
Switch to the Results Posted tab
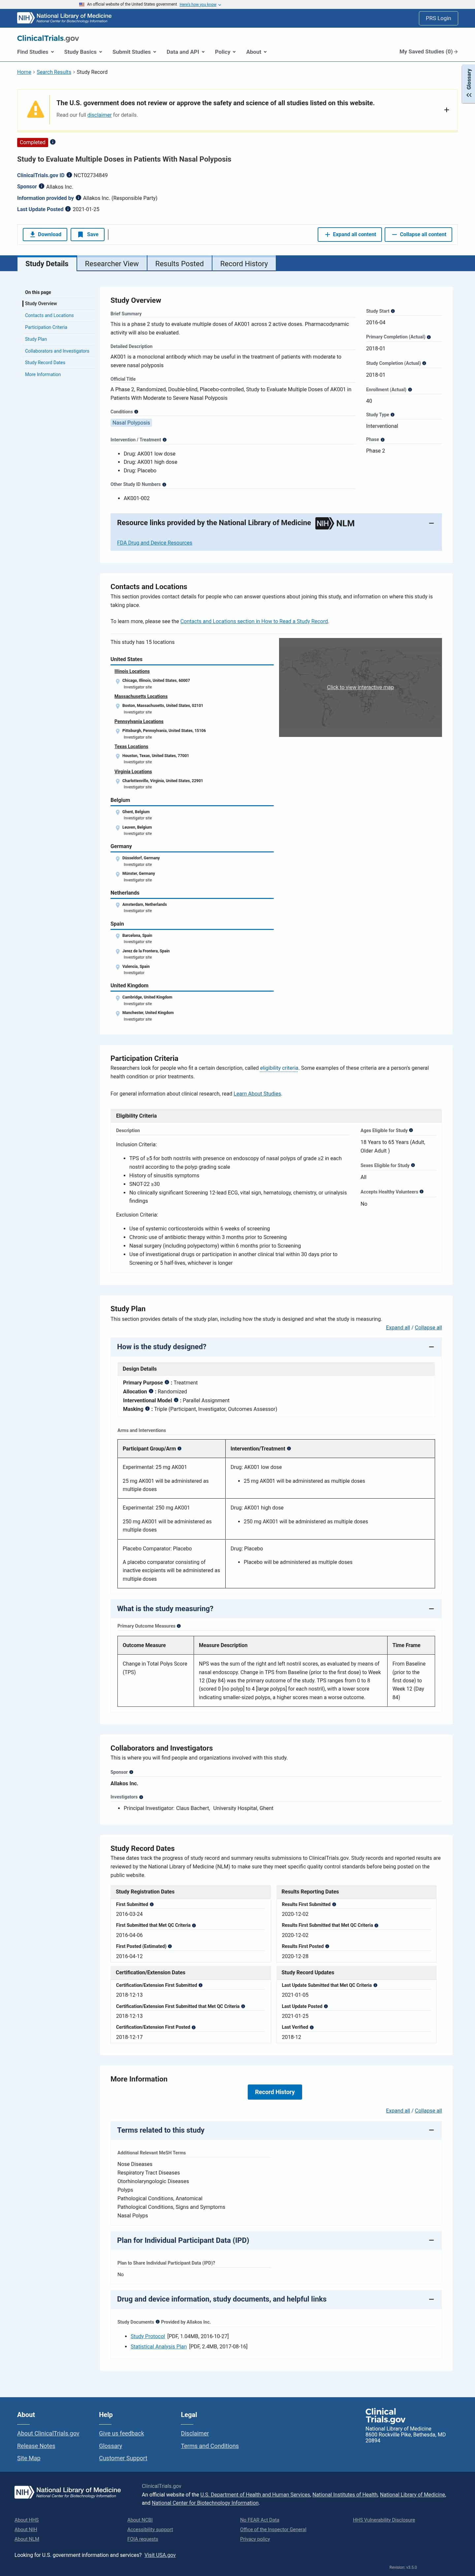(179, 264)
